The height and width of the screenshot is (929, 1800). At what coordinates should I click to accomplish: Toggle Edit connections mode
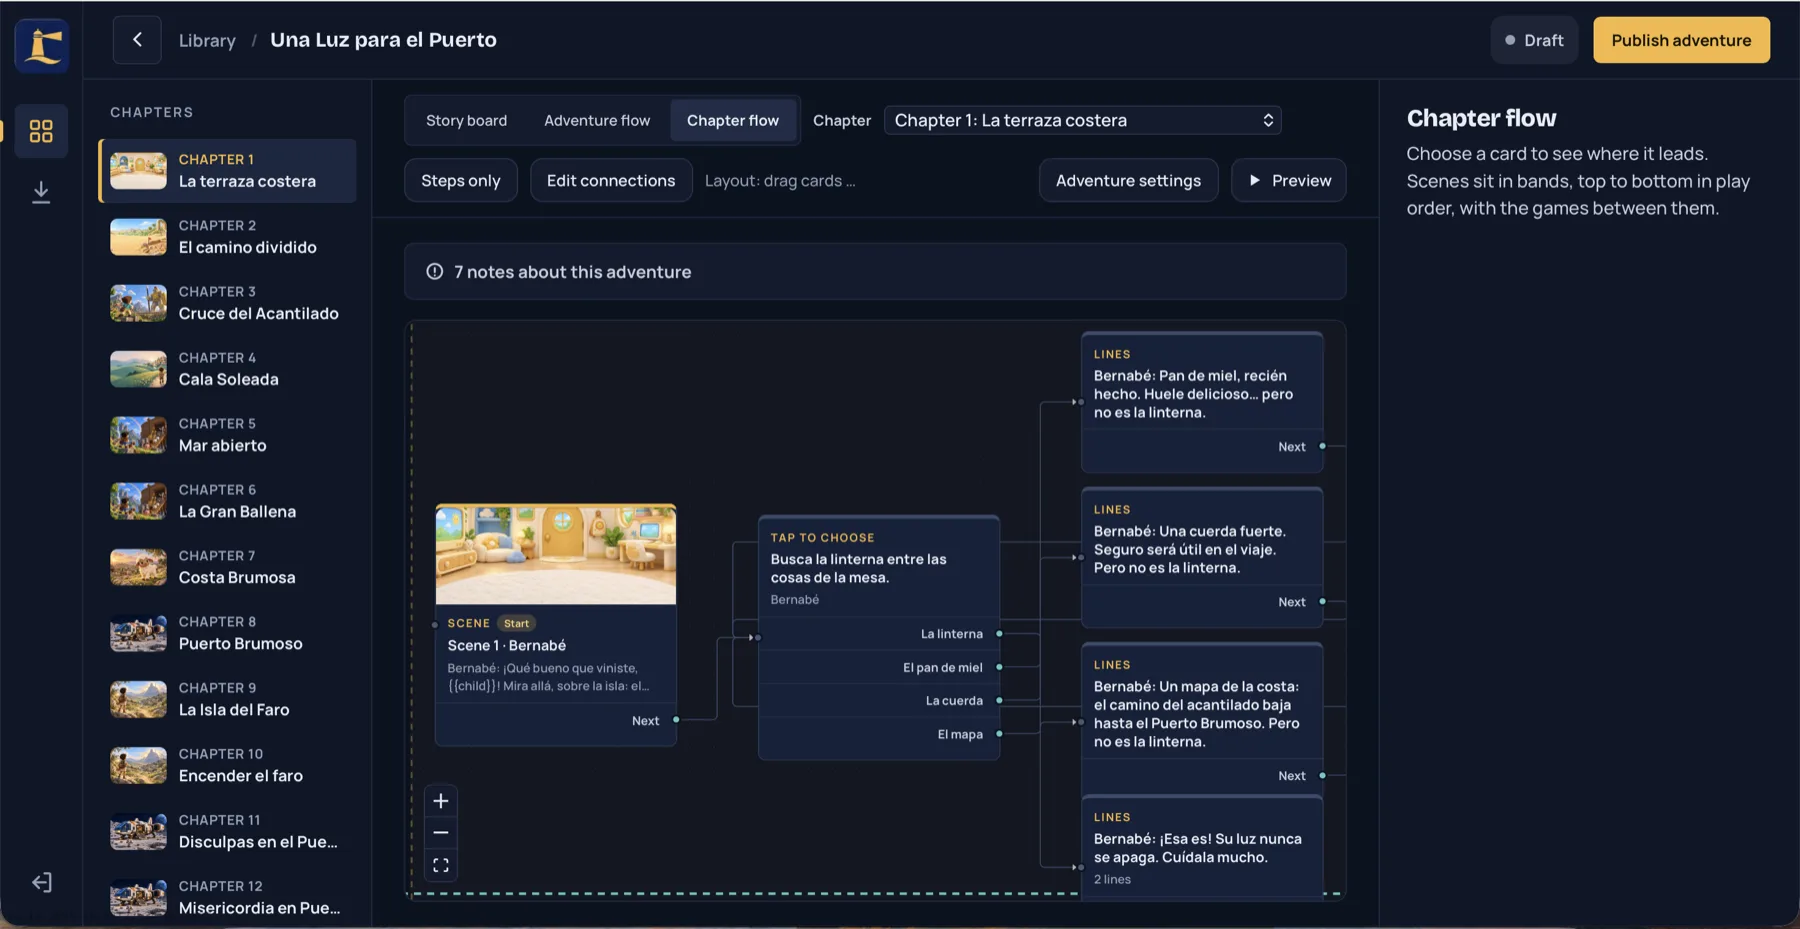pyautogui.click(x=611, y=180)
